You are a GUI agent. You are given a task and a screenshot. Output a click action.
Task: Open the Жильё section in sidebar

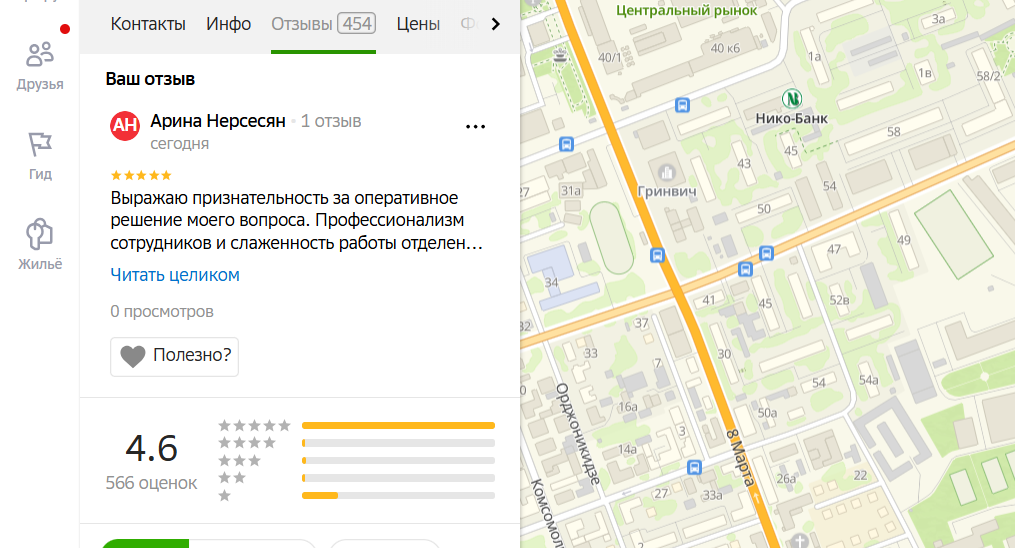(39, 245)
